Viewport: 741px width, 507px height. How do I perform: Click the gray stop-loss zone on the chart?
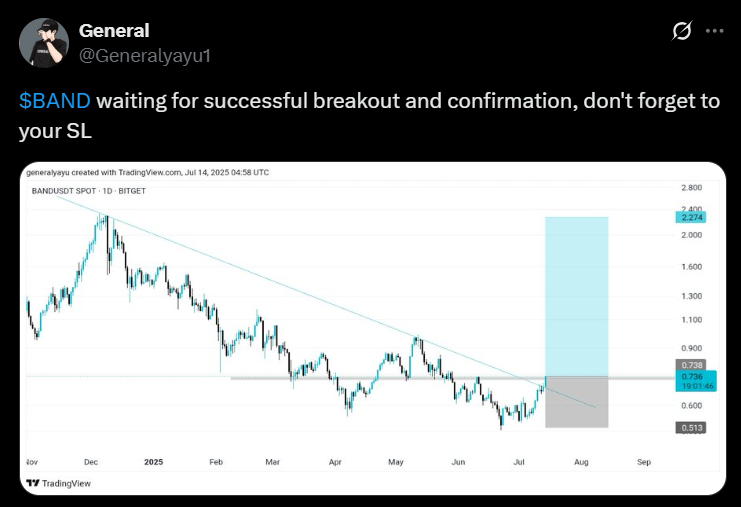(576, 402)
